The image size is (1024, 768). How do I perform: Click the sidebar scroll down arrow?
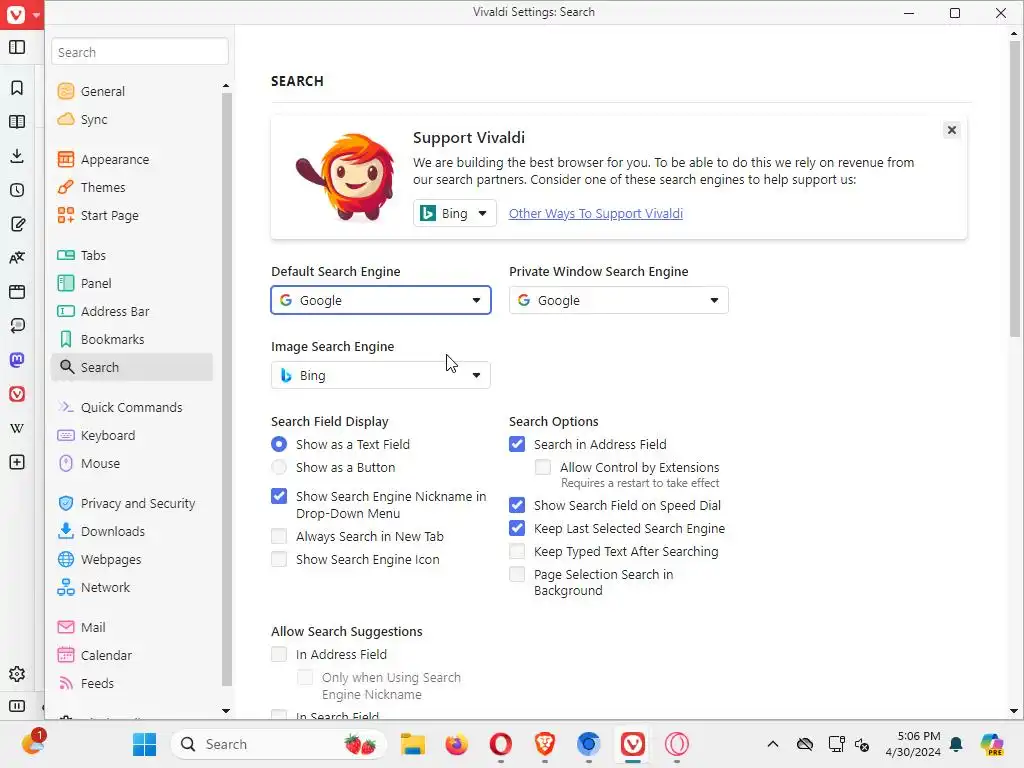click(x=226, y=711)
